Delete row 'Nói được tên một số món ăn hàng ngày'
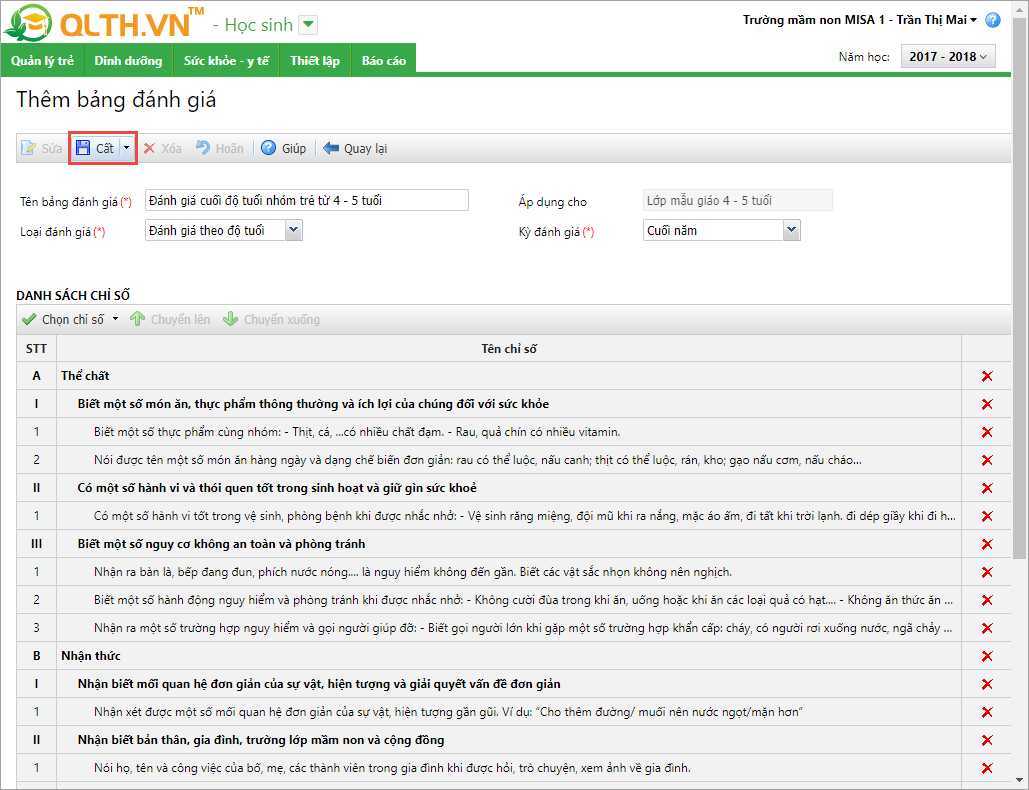This screenshot has width=1029, height=790. pyautogui.click(x=986, y=460)
